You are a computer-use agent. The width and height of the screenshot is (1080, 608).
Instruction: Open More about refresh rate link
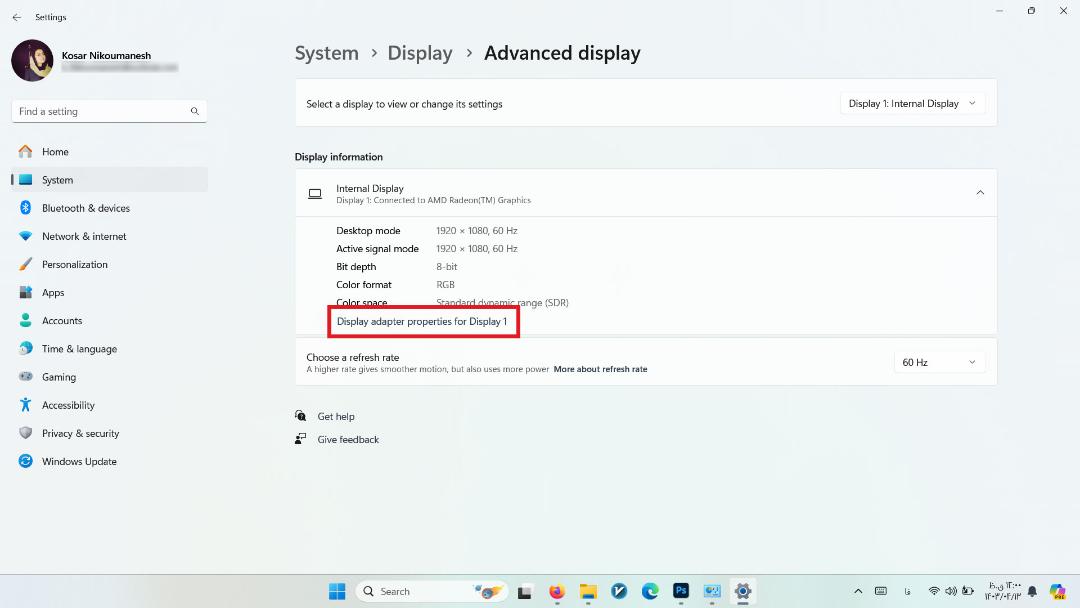pos(600,369)
